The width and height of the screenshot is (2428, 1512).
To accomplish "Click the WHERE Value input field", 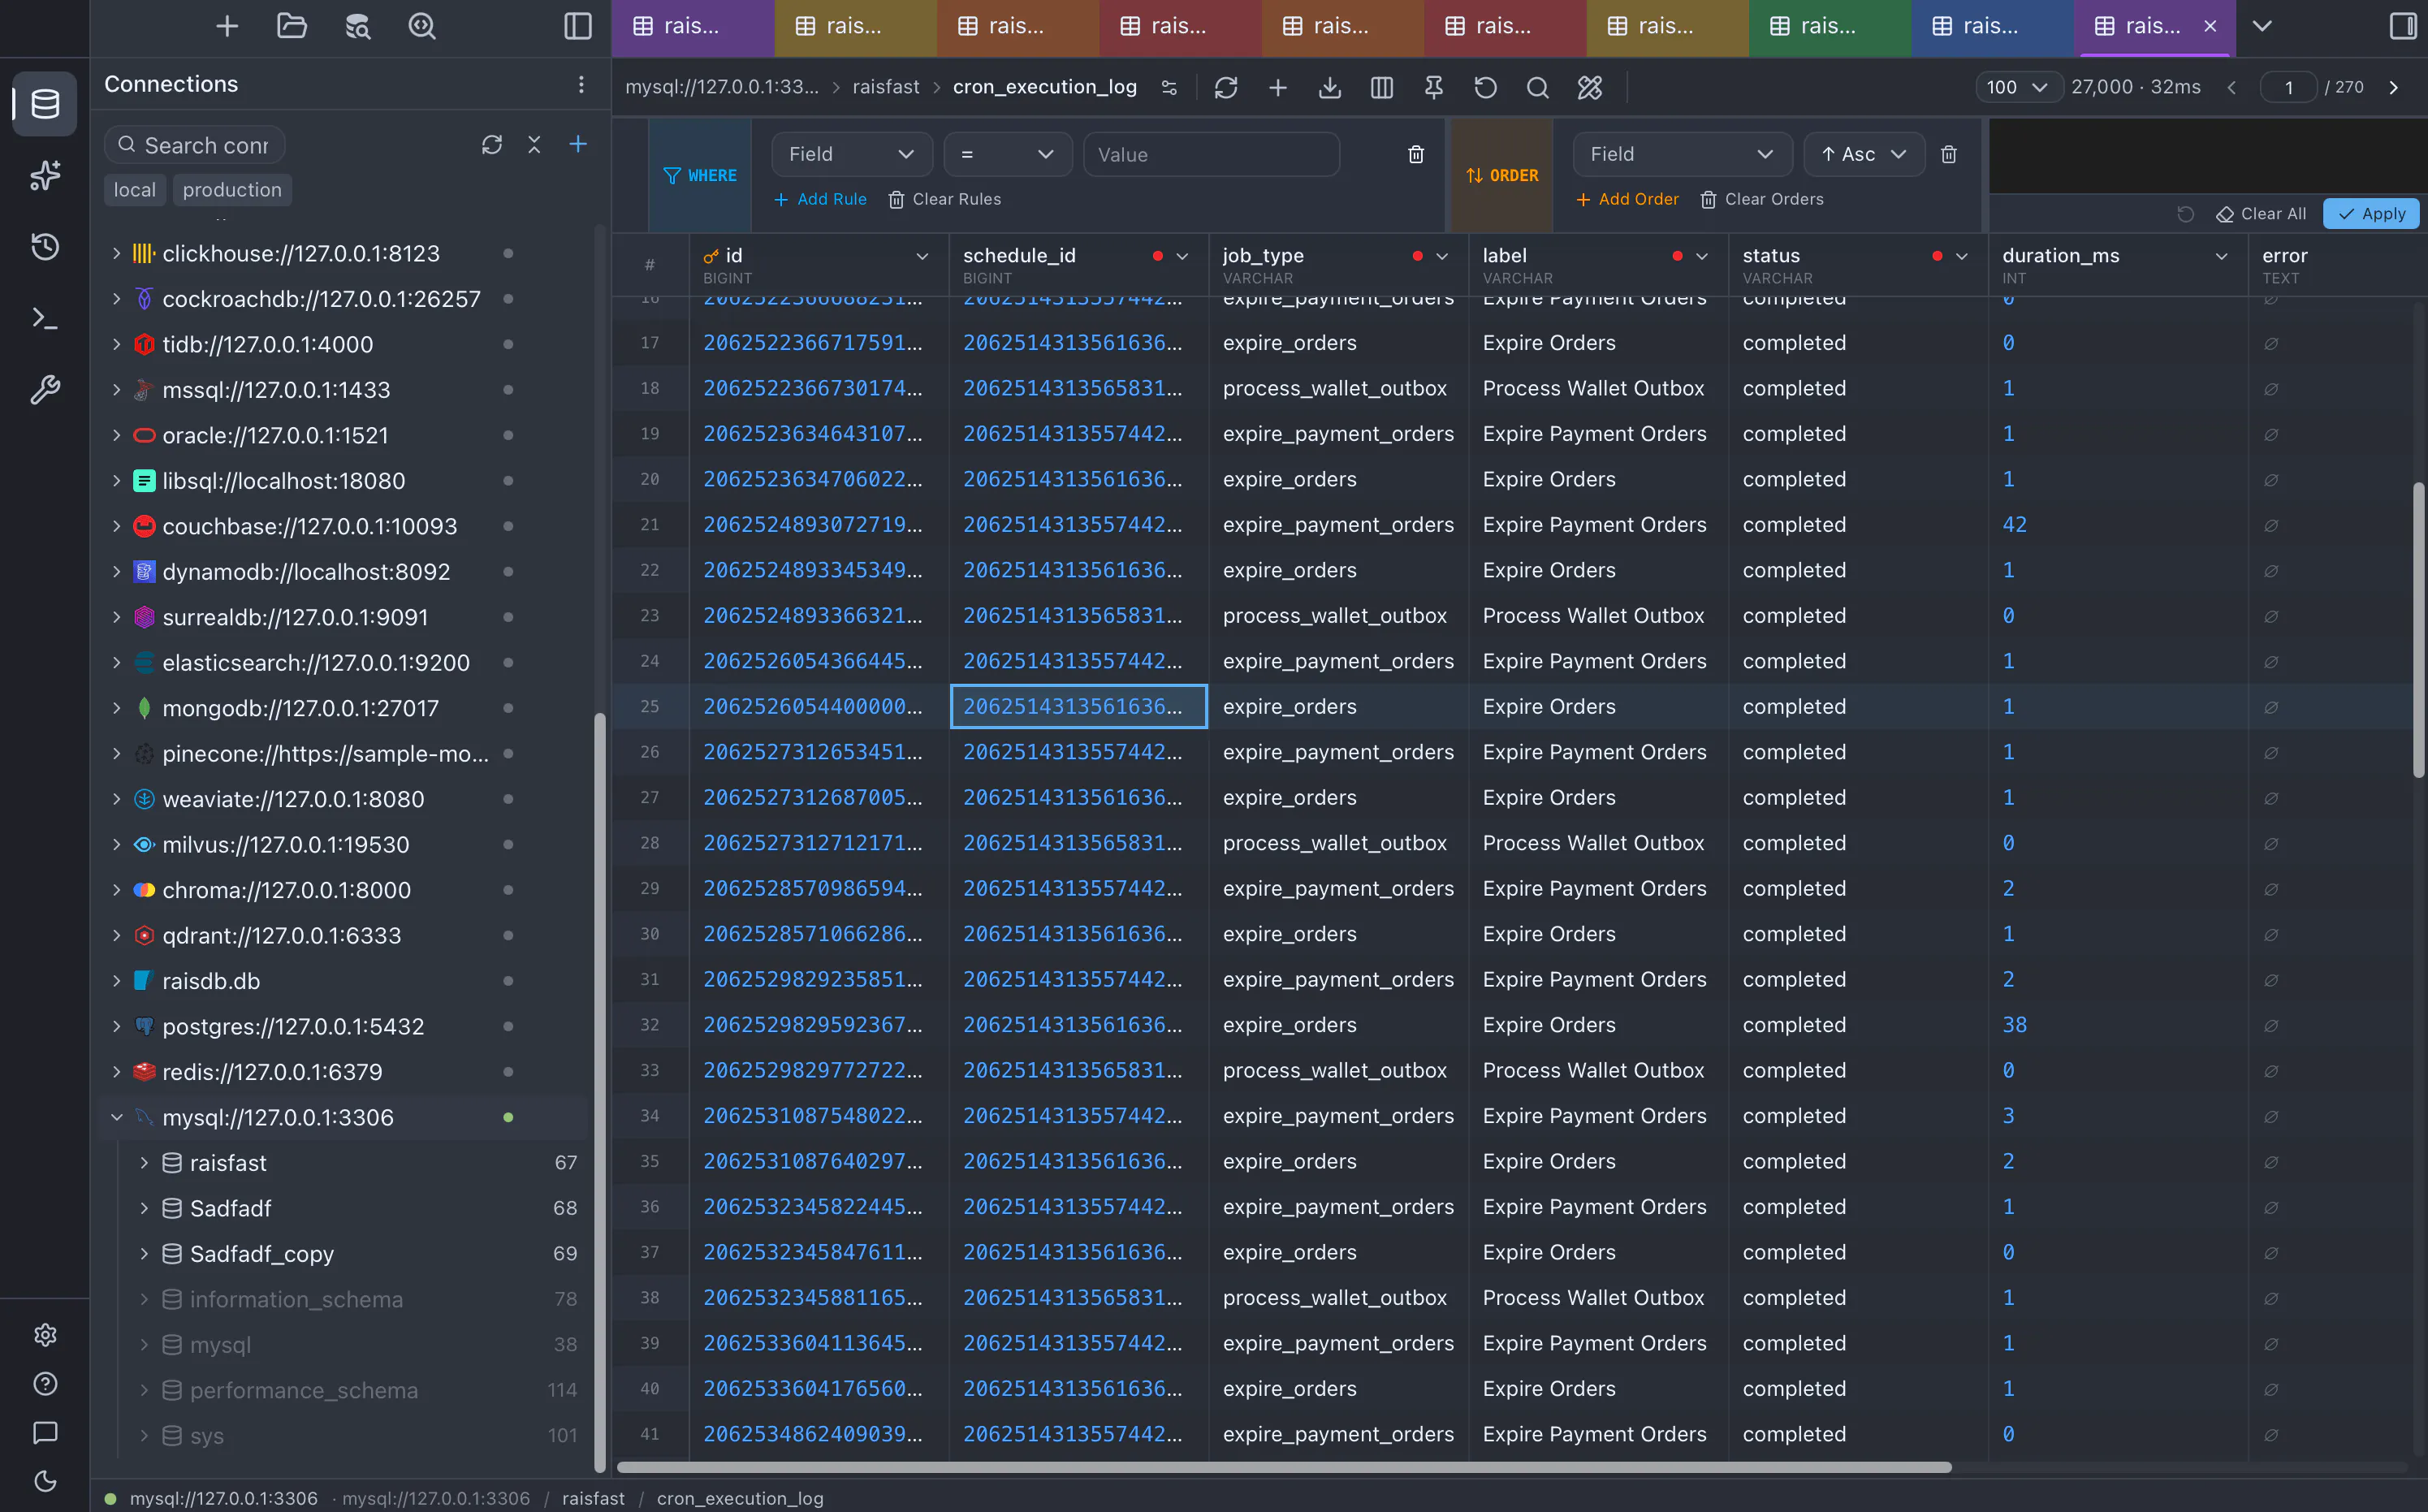I will (1212, 154).
